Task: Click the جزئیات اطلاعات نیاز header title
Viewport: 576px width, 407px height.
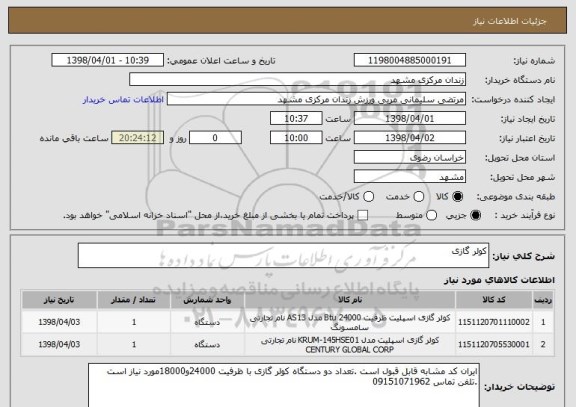Action: (x=510, y=21)
